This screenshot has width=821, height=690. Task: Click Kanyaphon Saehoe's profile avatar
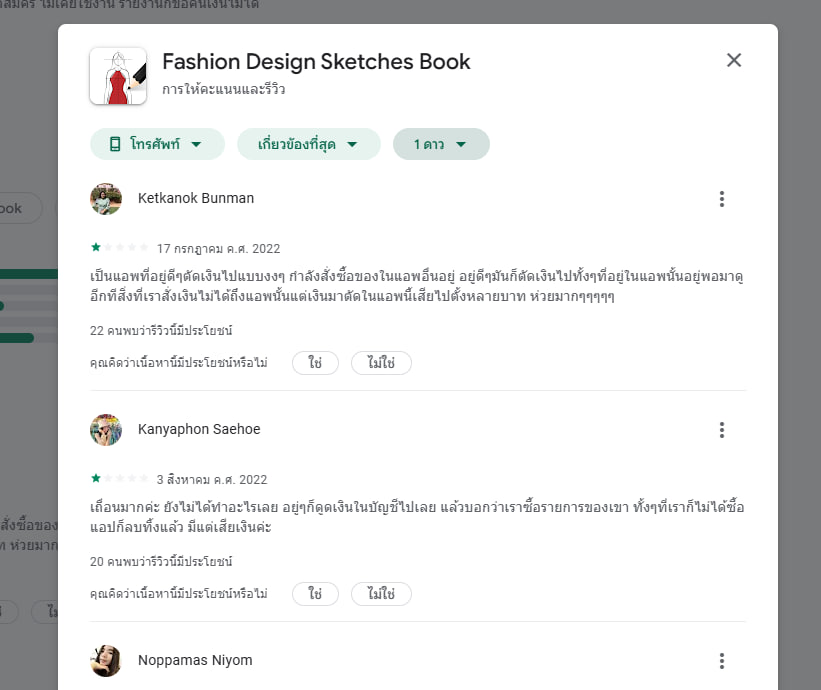tap(106, 430)
